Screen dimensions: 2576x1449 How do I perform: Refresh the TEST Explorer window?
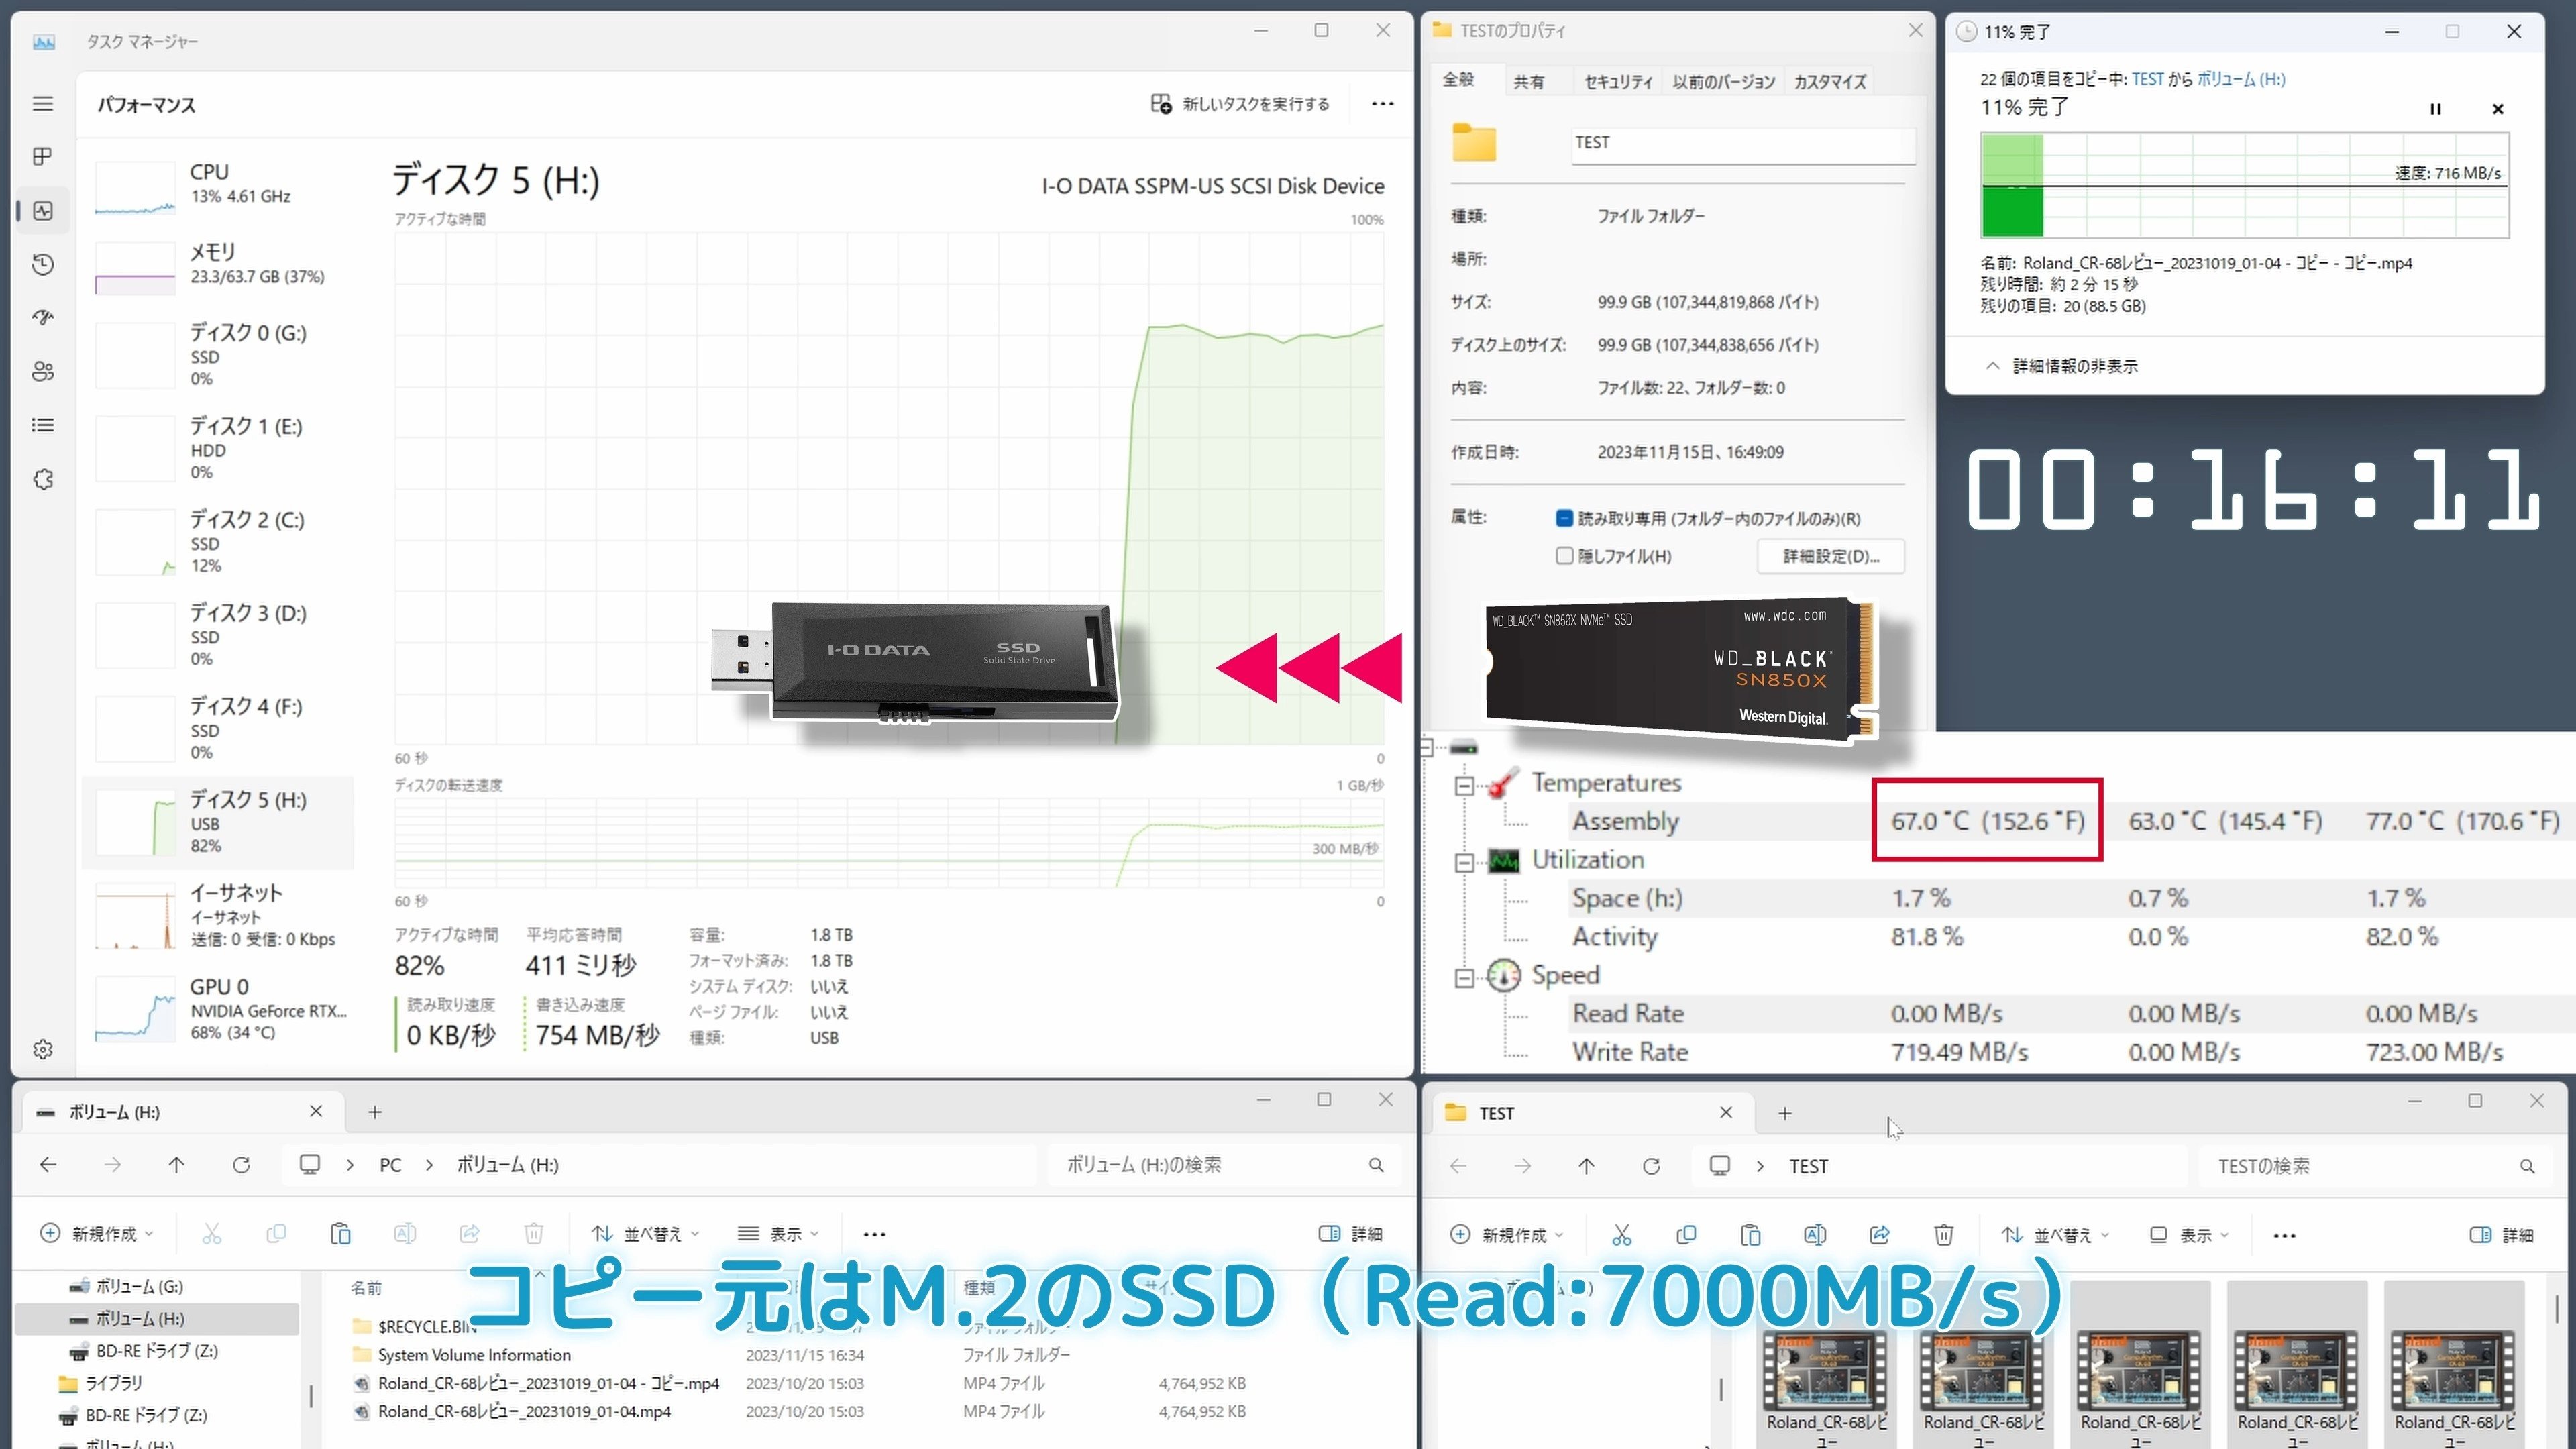pos(1651,1166)
